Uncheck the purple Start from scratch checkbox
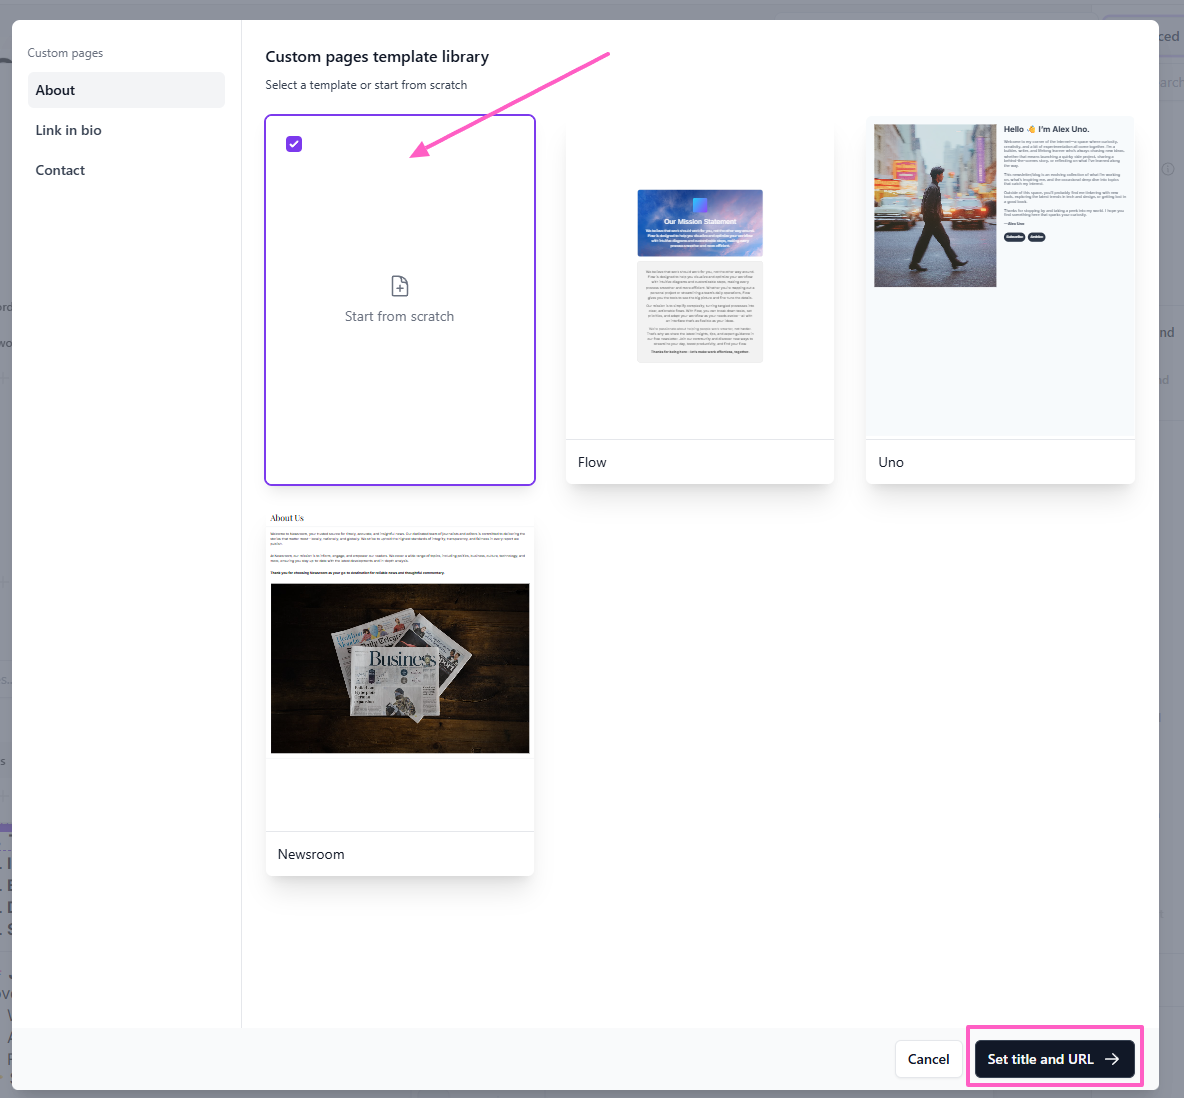 click(x=294, y=144)
